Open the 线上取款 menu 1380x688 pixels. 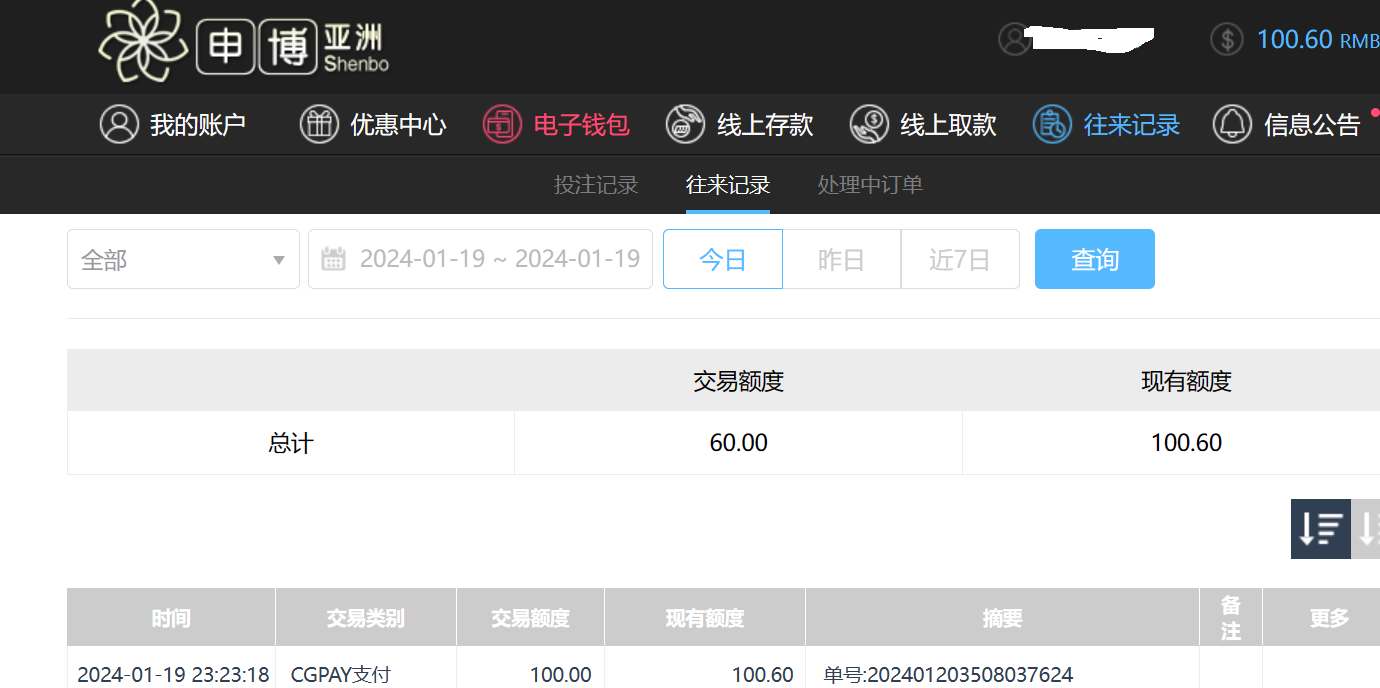tap(923, 124)
